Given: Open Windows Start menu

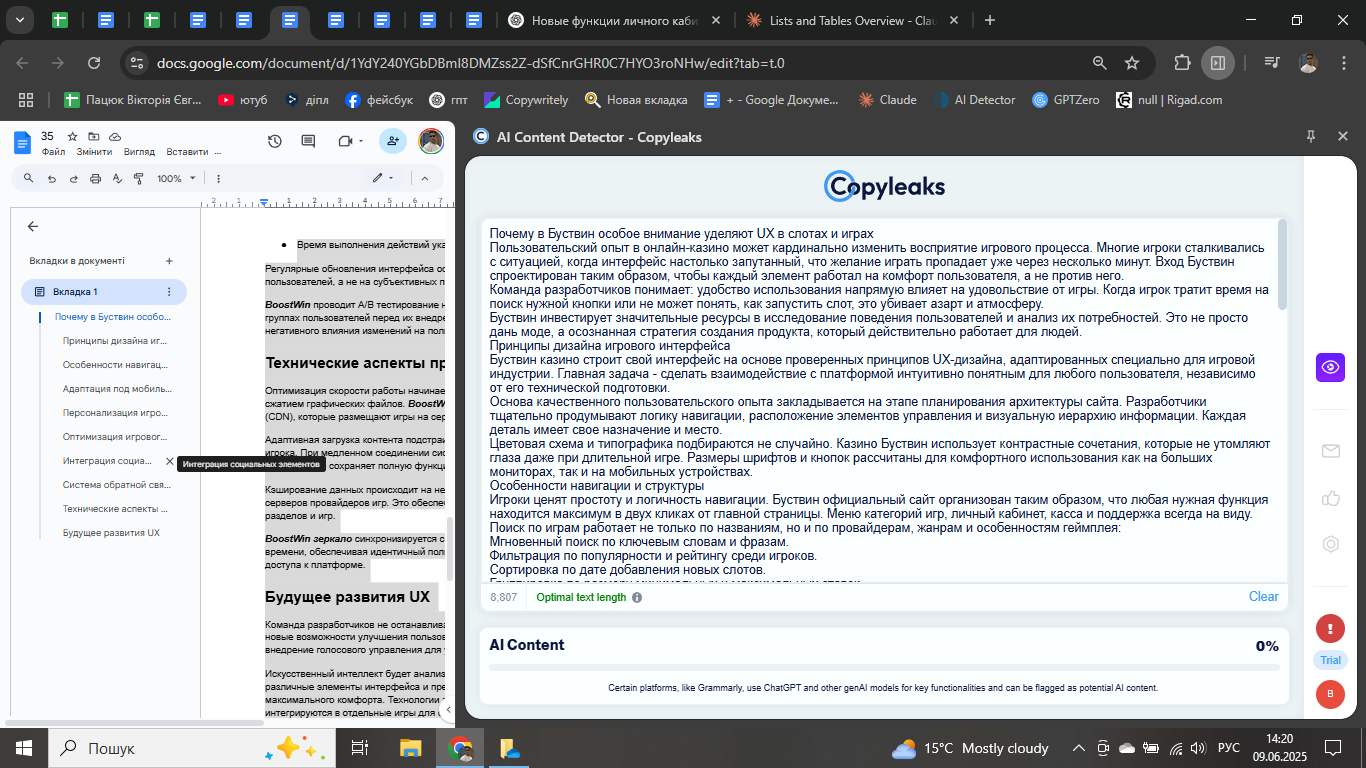Looking at the screenshot, I should coord(23,748).
